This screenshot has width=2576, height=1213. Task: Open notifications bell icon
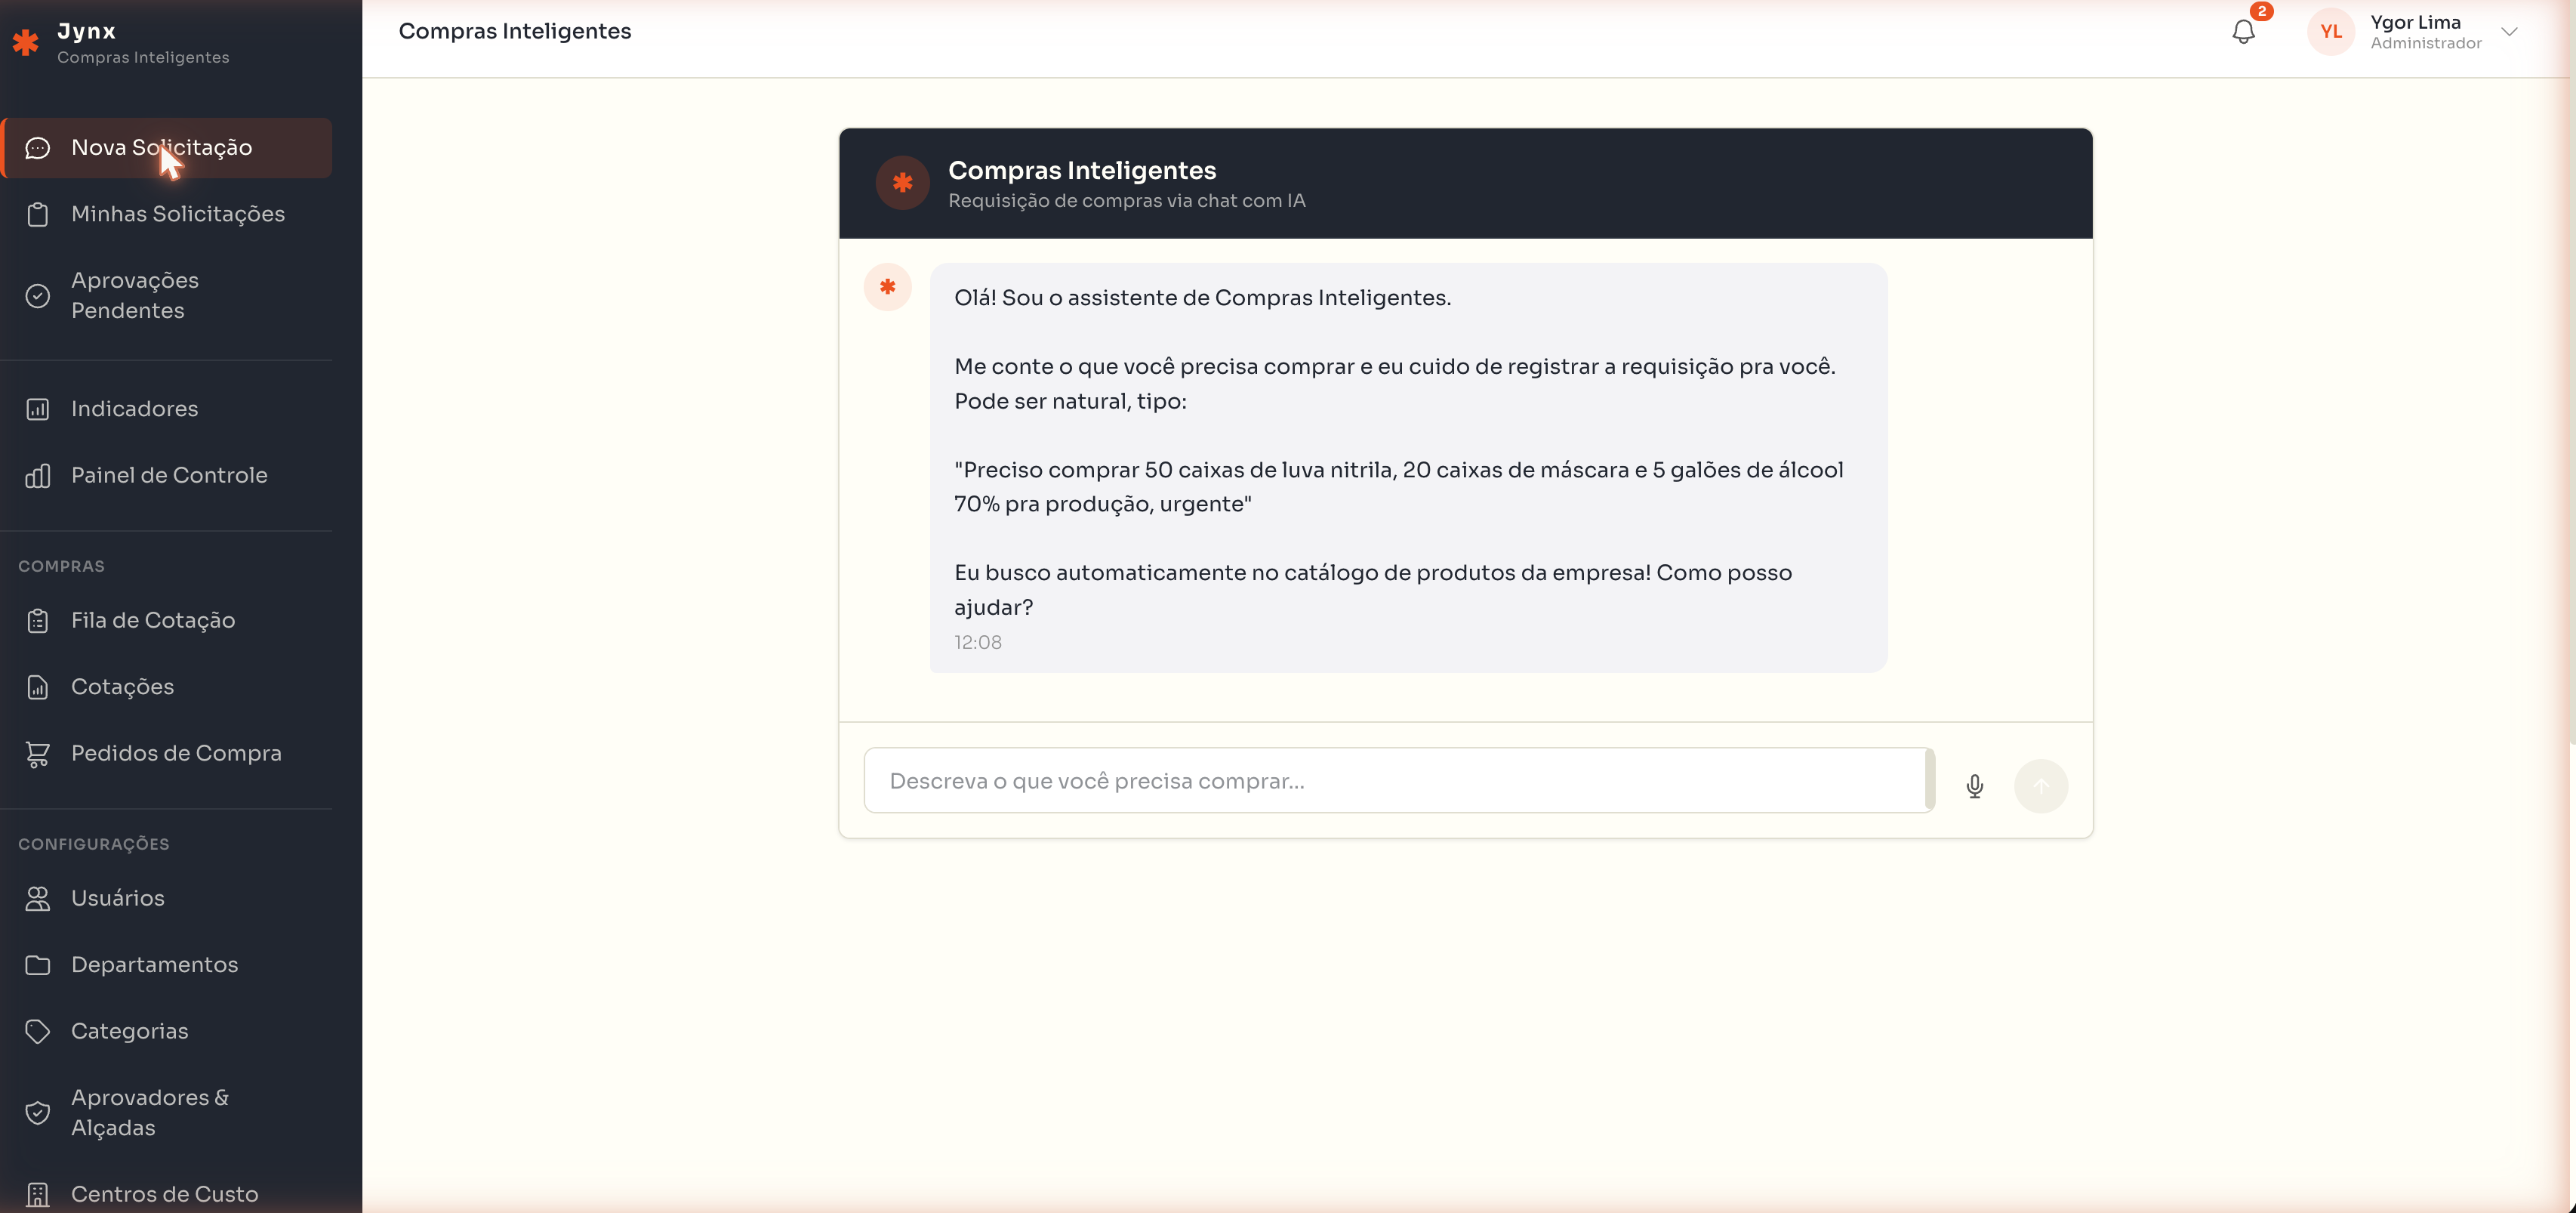pyautogui.click(x=2243, y=32)
